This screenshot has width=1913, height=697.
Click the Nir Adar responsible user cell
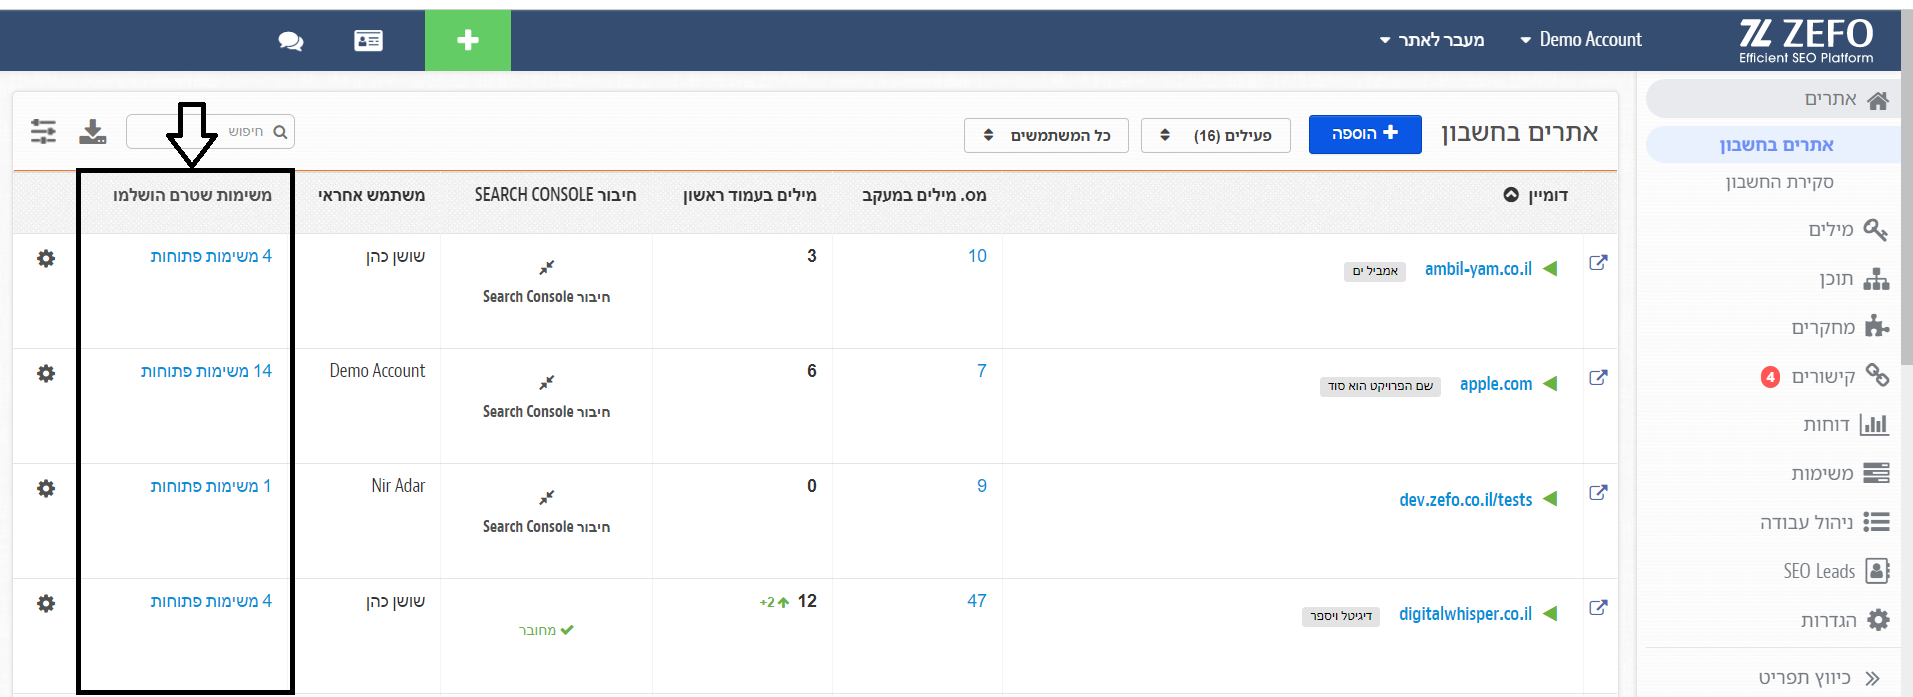398,486
